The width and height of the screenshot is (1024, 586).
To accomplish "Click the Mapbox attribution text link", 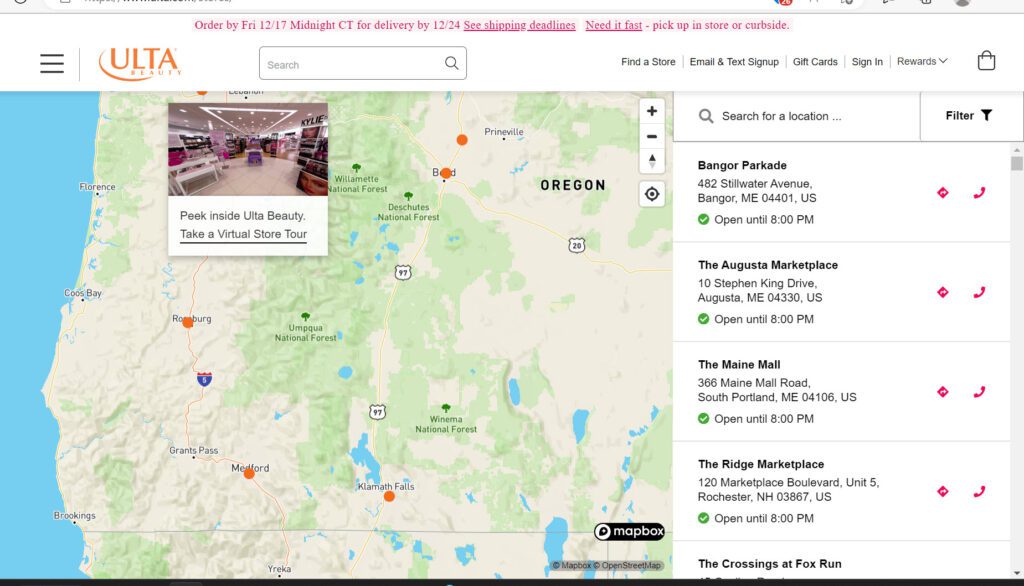I will click(571, 566).
